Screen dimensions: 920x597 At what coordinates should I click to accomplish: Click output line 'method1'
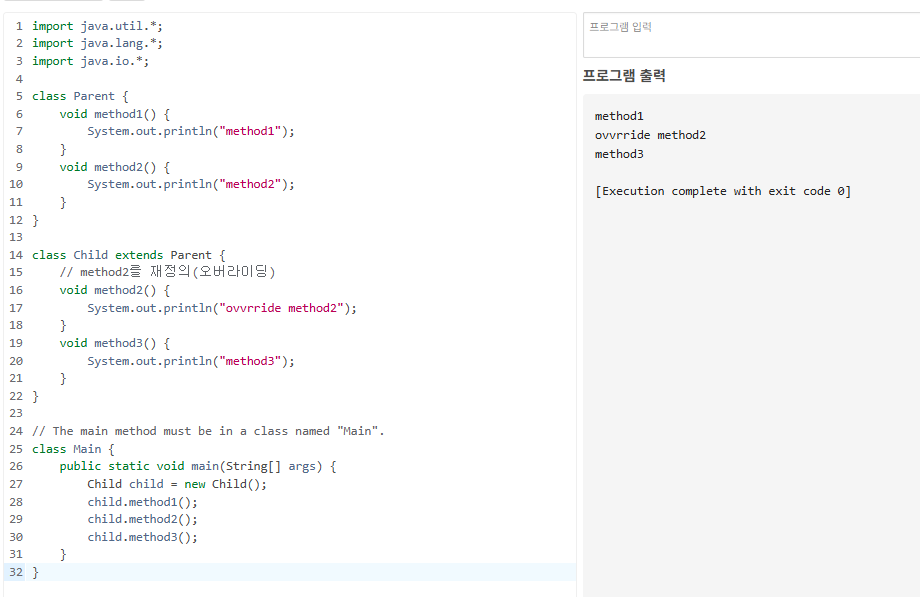click(x=619, y=116)
